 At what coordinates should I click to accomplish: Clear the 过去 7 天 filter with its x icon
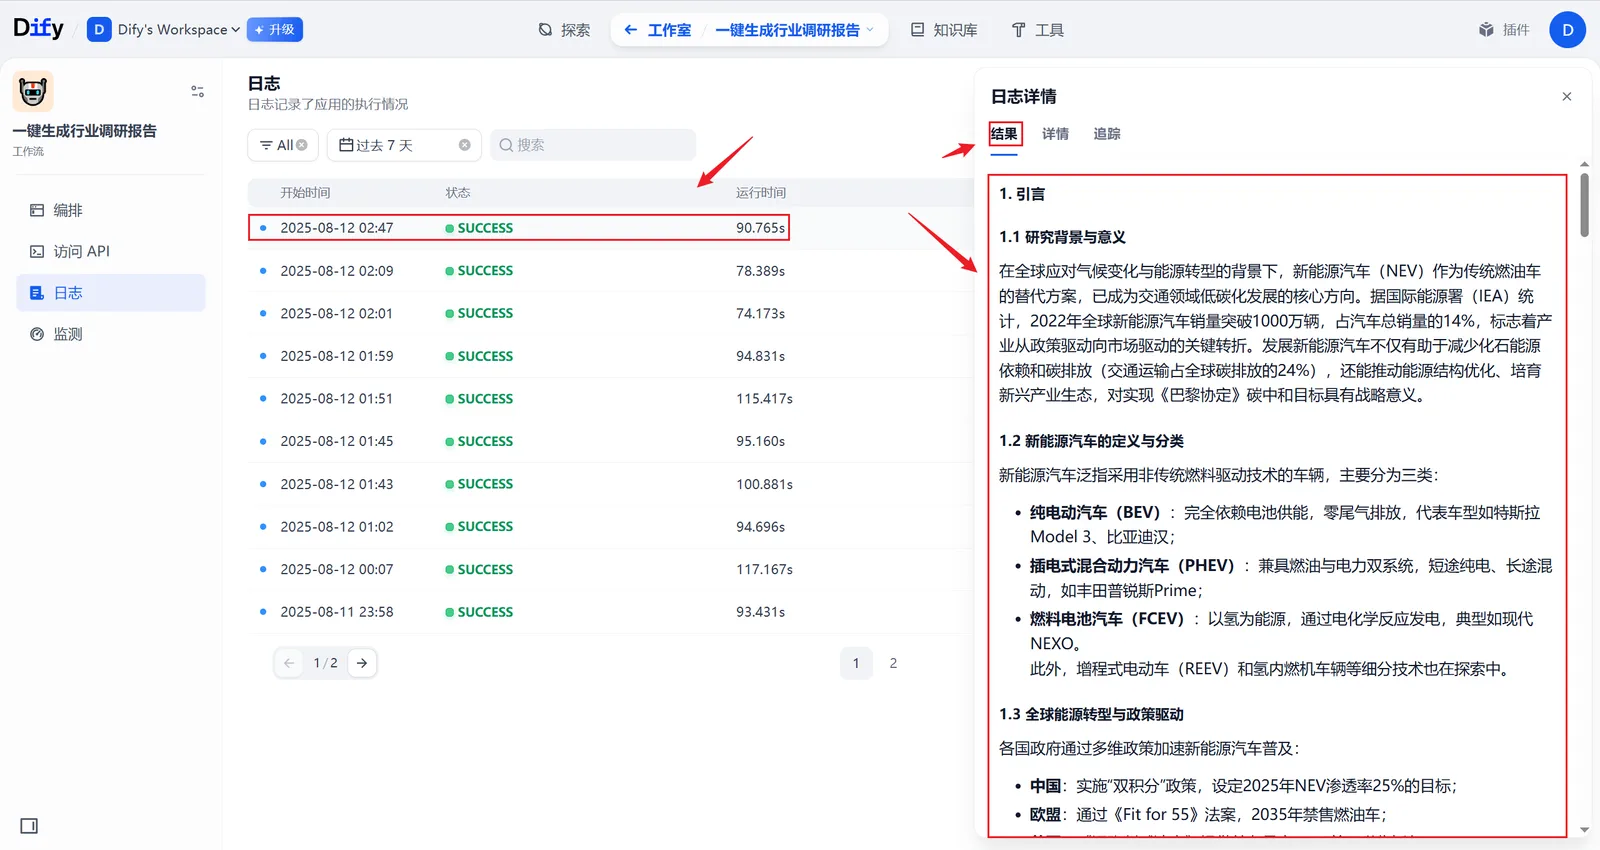point(465,145)
